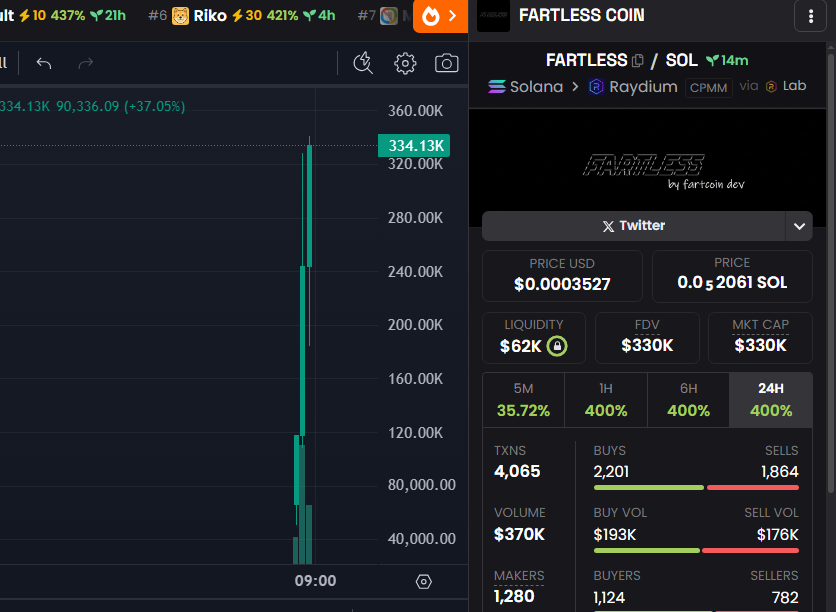
Task: Click the MKT CAP $330K box
Action: point(760,338)
